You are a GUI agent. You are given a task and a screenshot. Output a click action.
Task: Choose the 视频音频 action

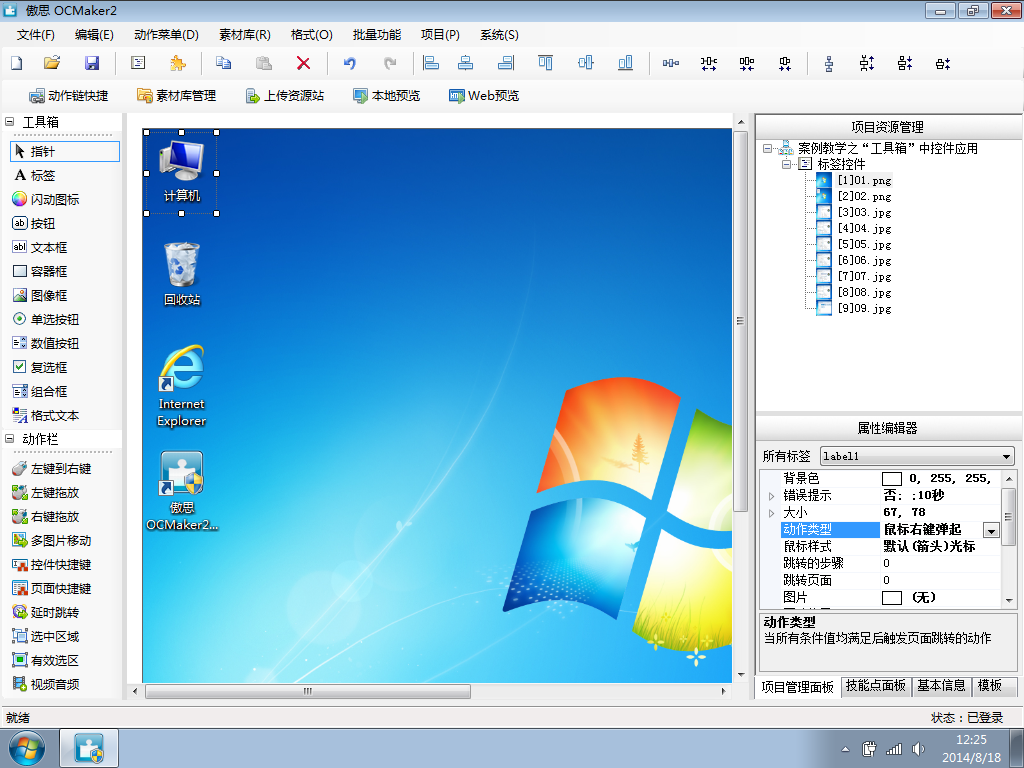(x=46, y=684)
